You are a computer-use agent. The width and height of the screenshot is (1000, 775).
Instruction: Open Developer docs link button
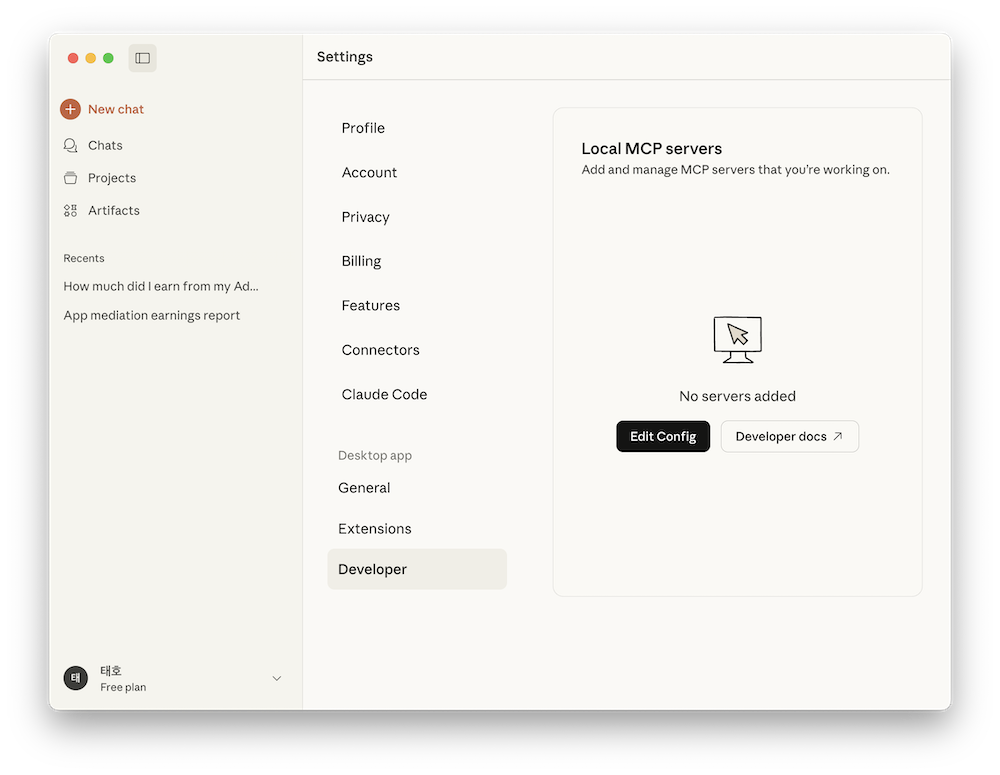[790, 436]
